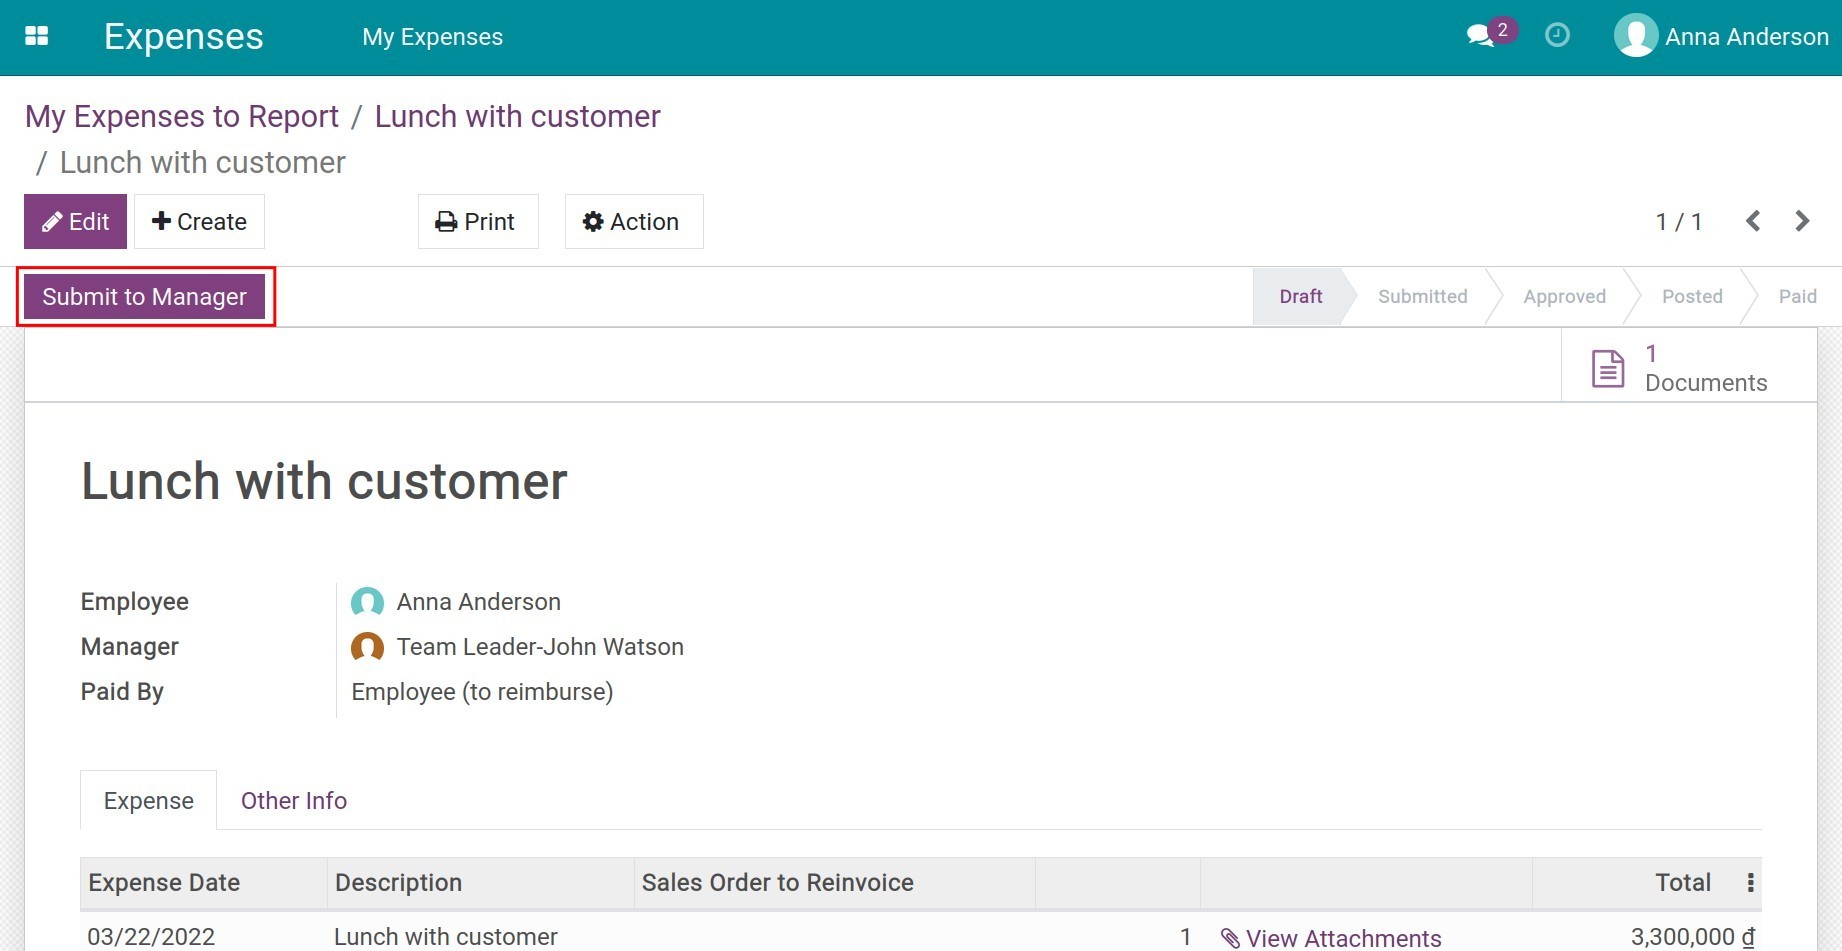Click Anna Anderson's user avatar in header
The height and width of the screenshot is (951, 1842).
pos(1636,37)
